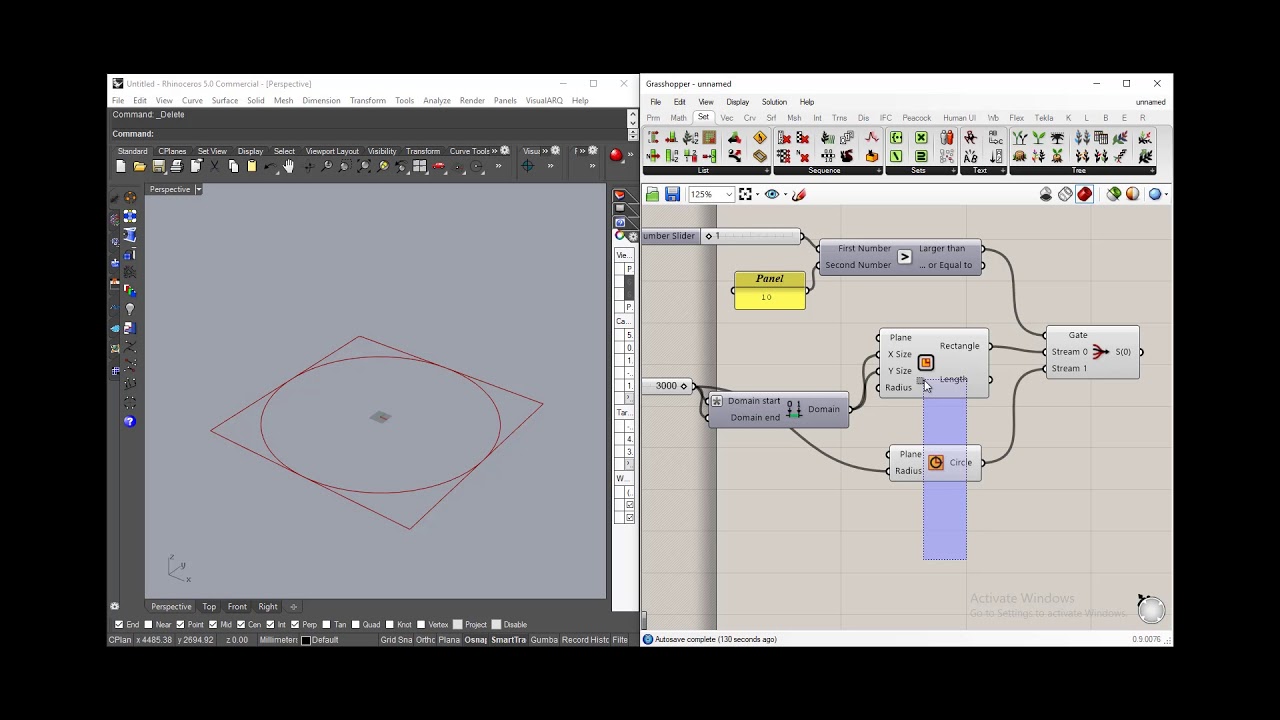Open the Perspective viewport title dropdown arrow

click(198, 189)
